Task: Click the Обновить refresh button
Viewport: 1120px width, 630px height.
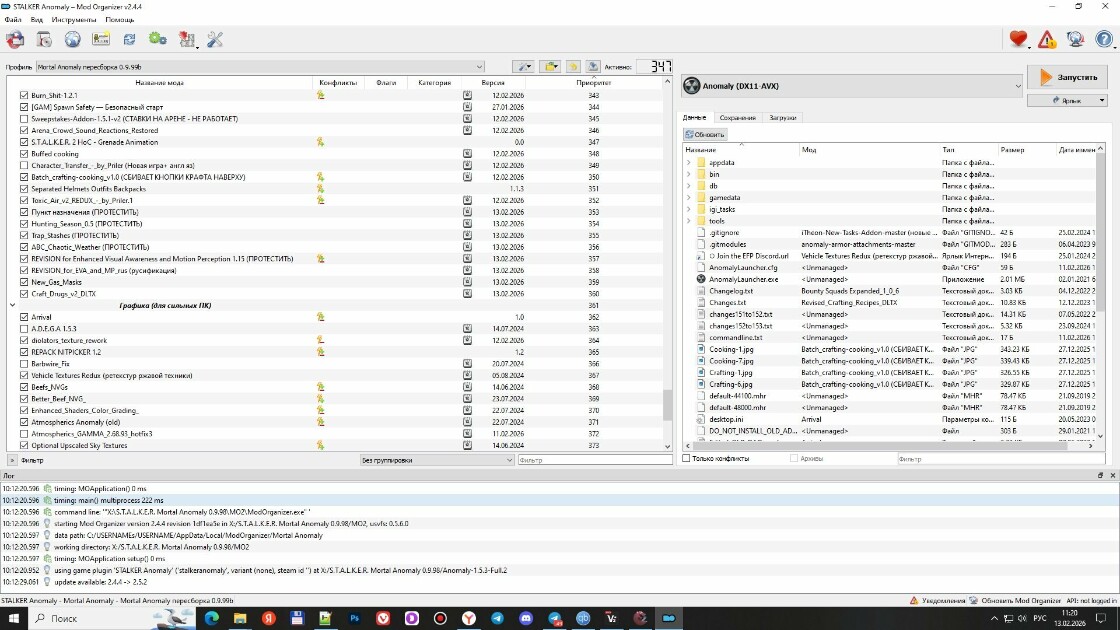Action: 705,134
